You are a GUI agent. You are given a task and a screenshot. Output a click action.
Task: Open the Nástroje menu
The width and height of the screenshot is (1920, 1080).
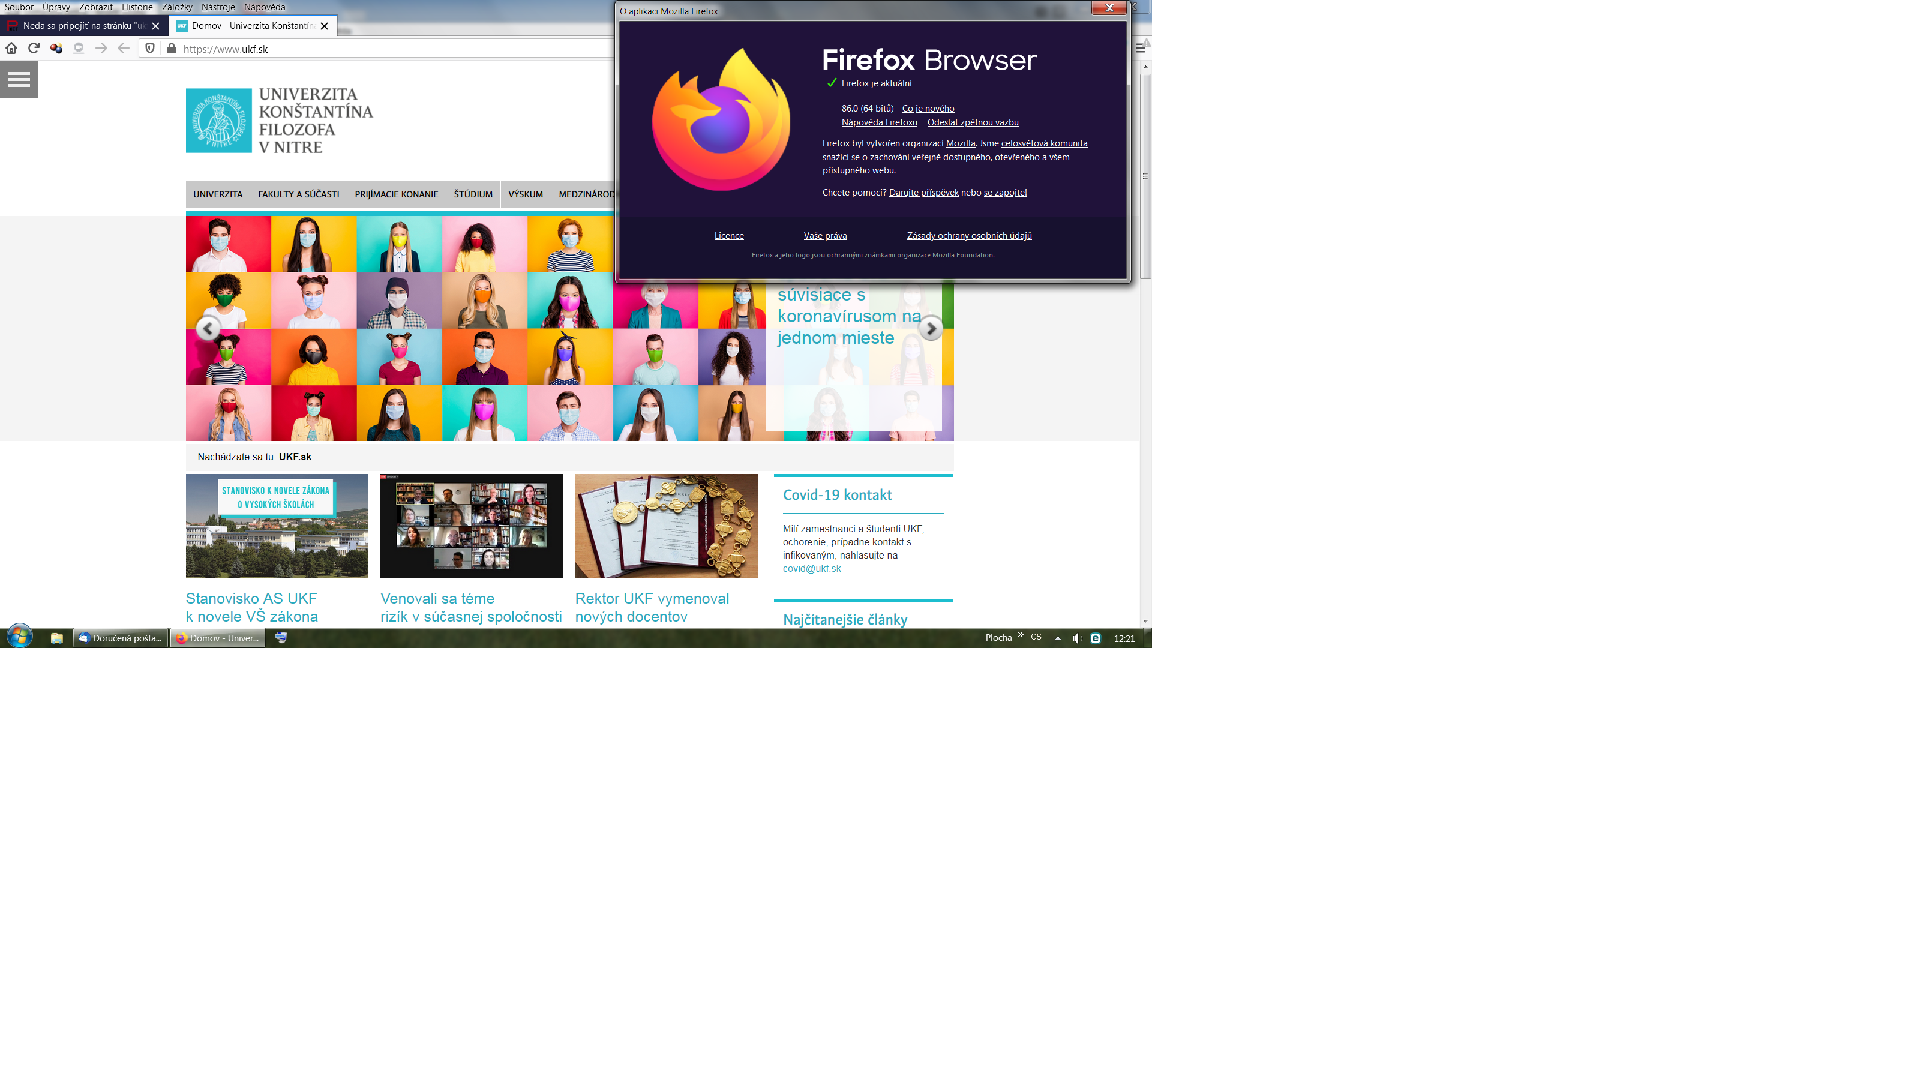point(217,7)
